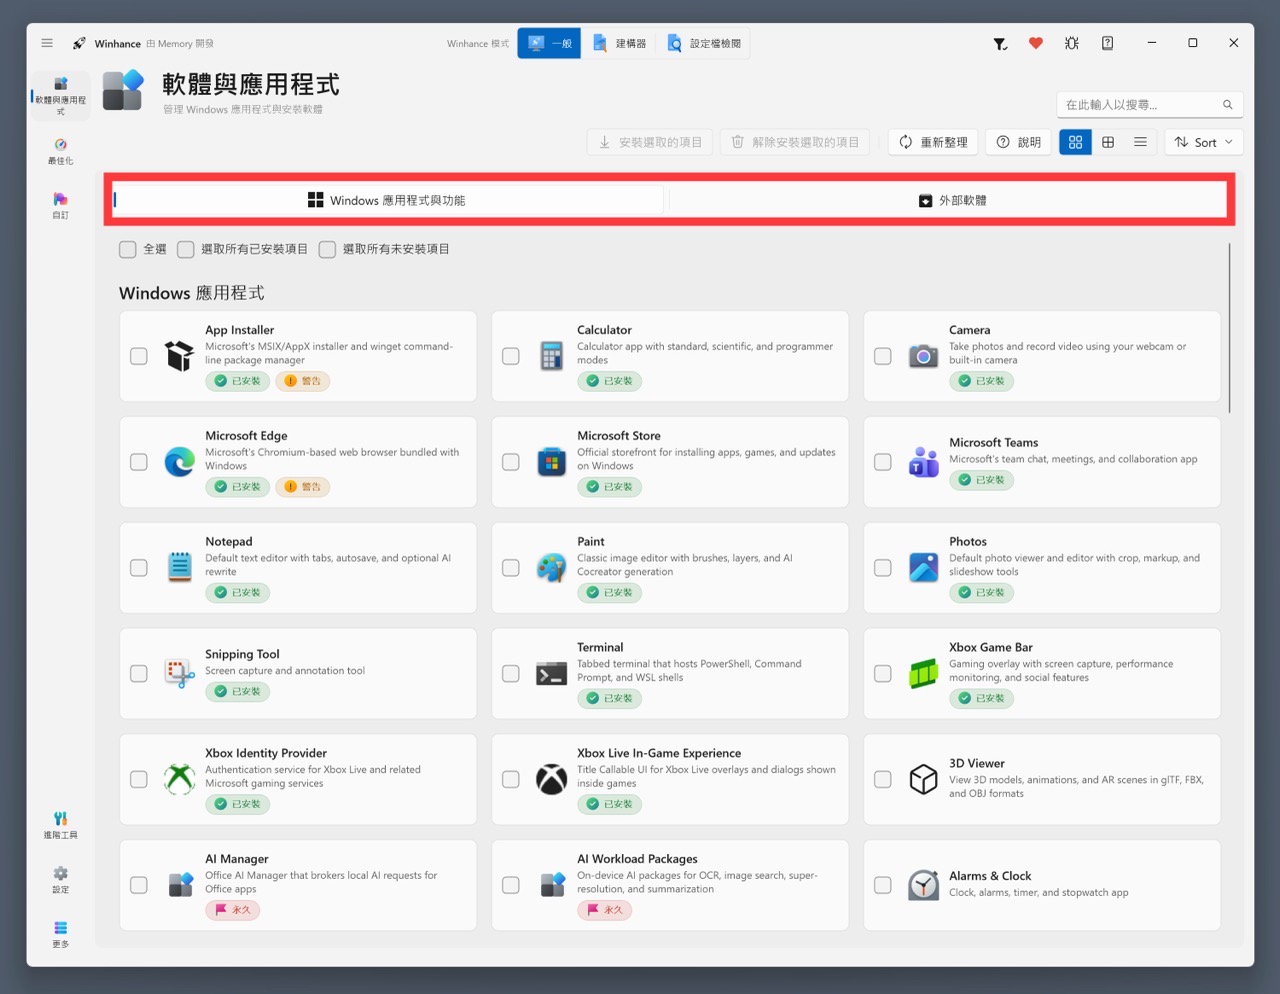This screenshot has height=994, width=1280.
Task: Click the filter funnel icon in title bar
Action: point(999,43)
